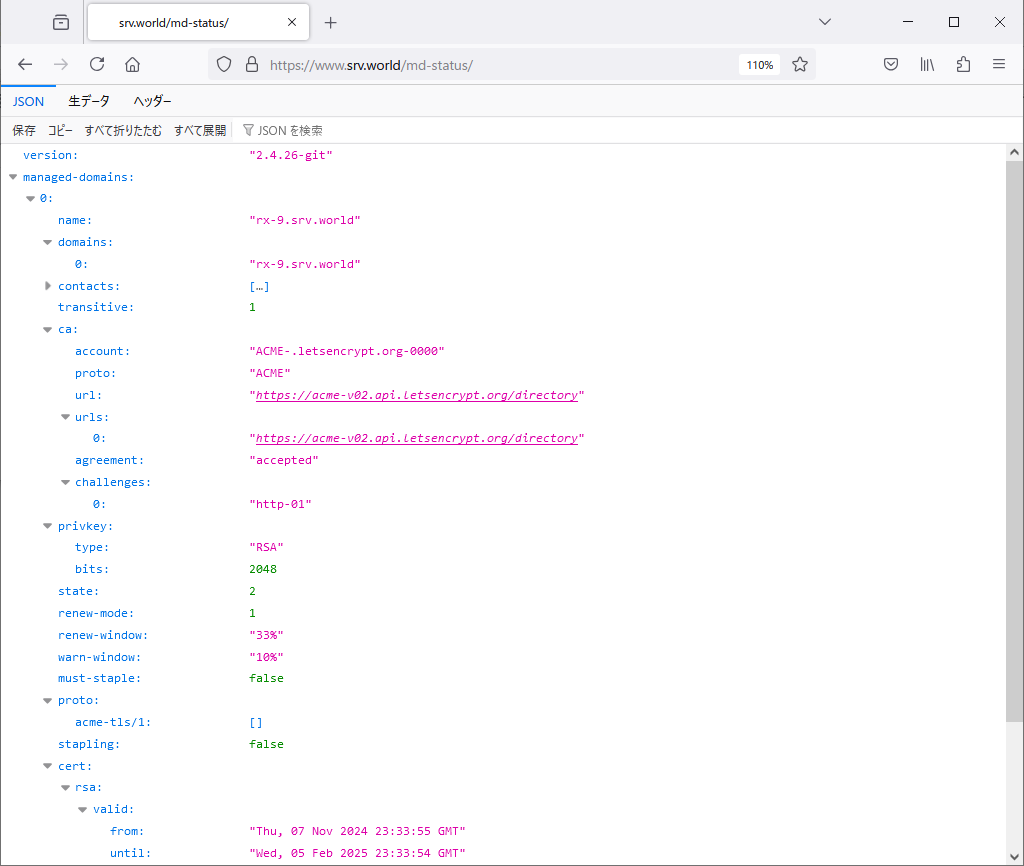
Task: Go to the Home page icon
Action: click(132, 64)
